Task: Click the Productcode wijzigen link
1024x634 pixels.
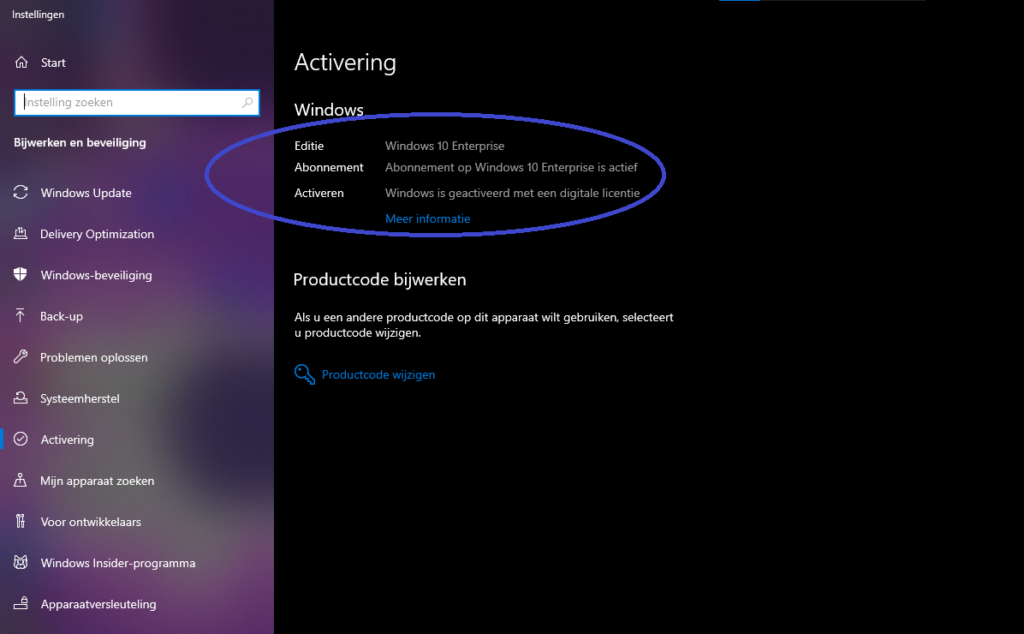Action: [378, 375]
